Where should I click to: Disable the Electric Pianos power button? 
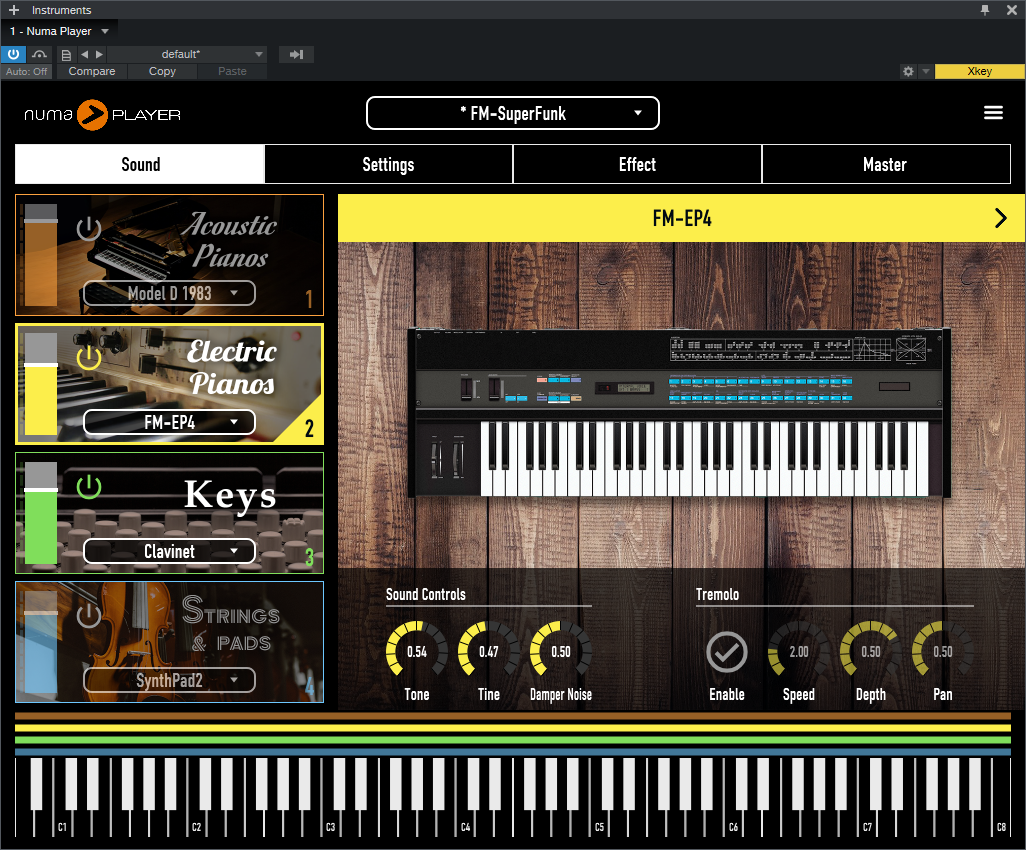pos(88,357)
